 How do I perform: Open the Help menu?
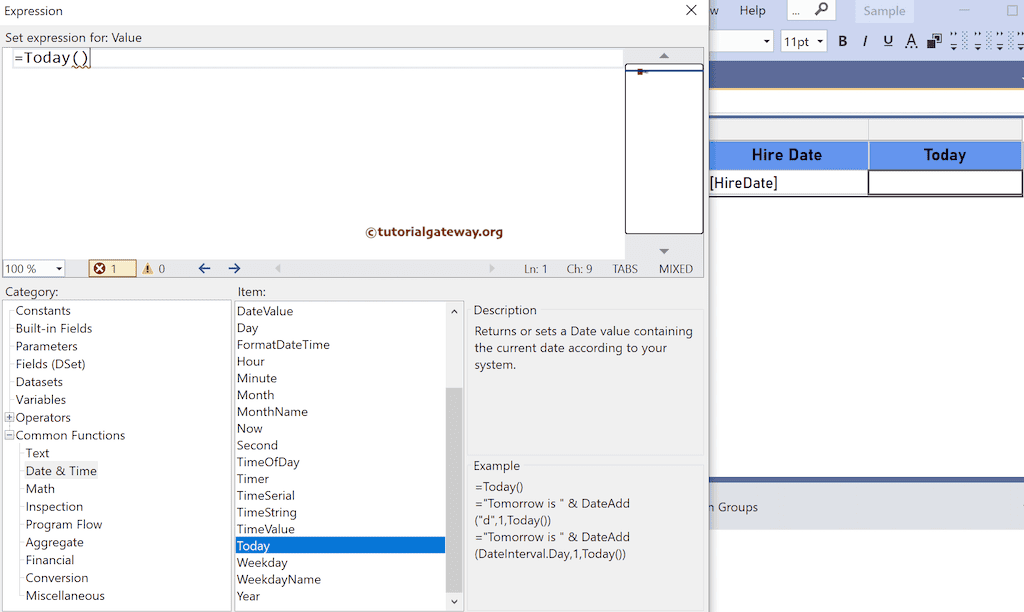(x=753, y=11)
